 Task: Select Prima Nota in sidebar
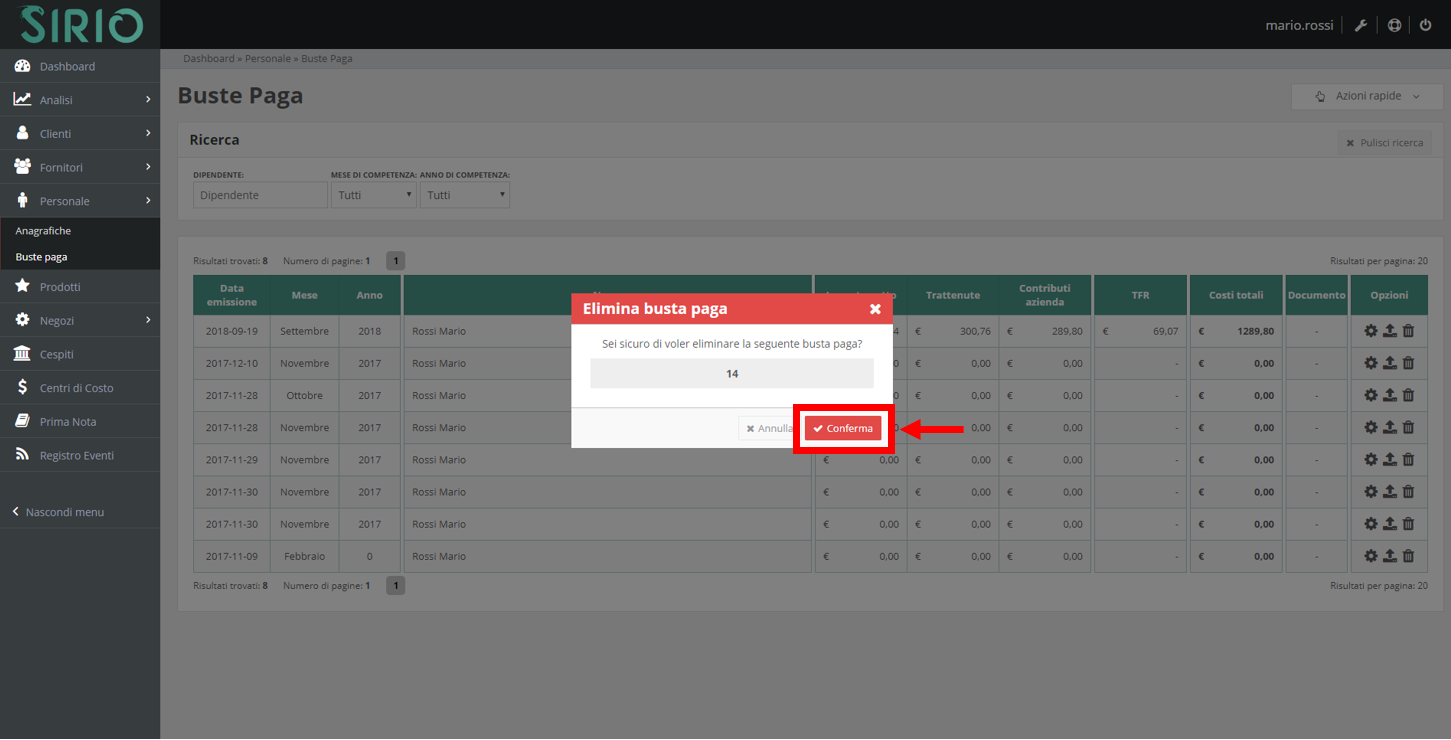[68, 422]
